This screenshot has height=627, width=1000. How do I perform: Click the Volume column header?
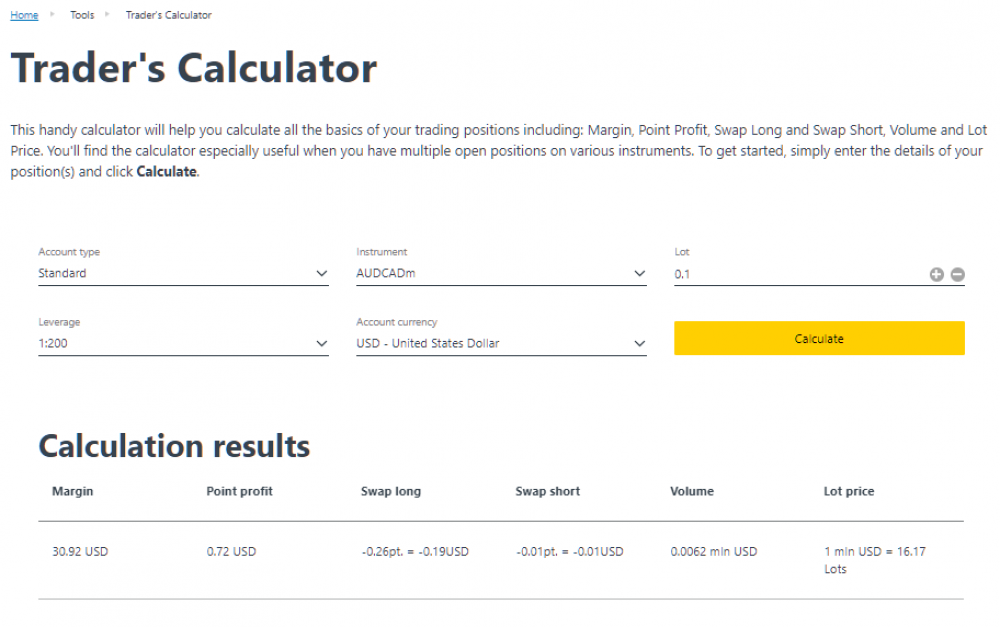click(x=692, y=491)
